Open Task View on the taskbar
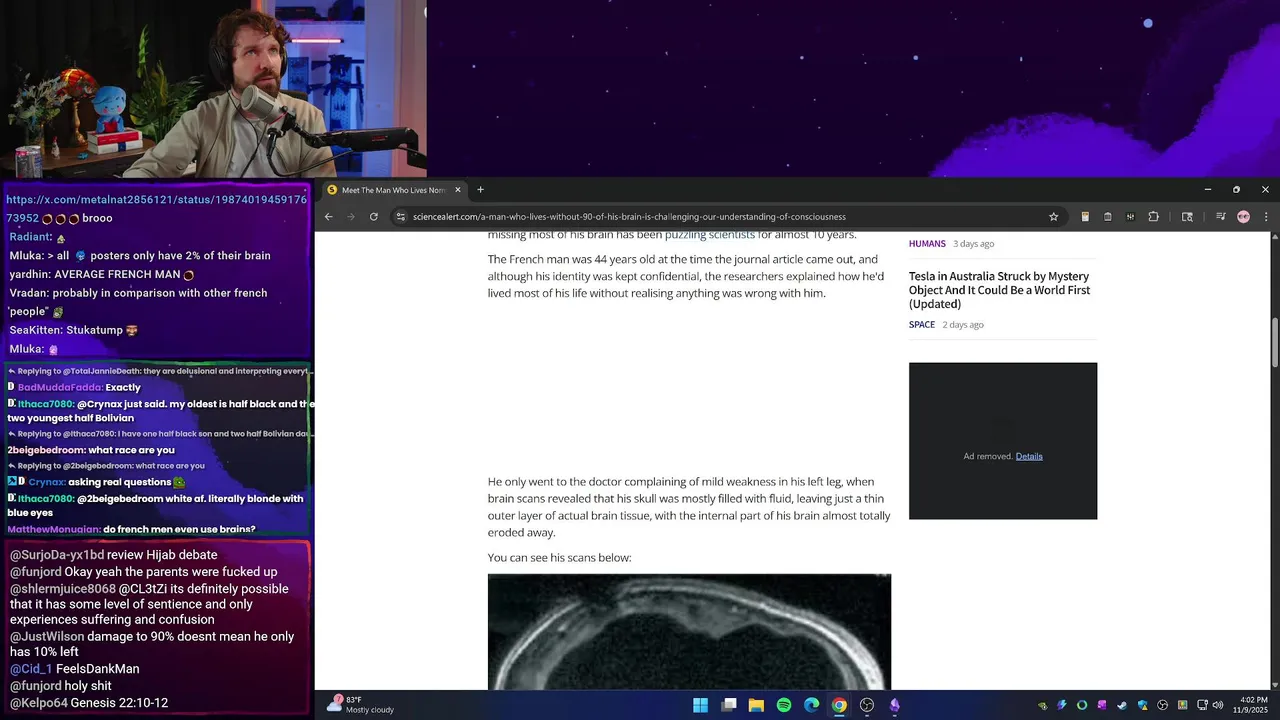1280x720 pixels. click(x=729, y=705)
